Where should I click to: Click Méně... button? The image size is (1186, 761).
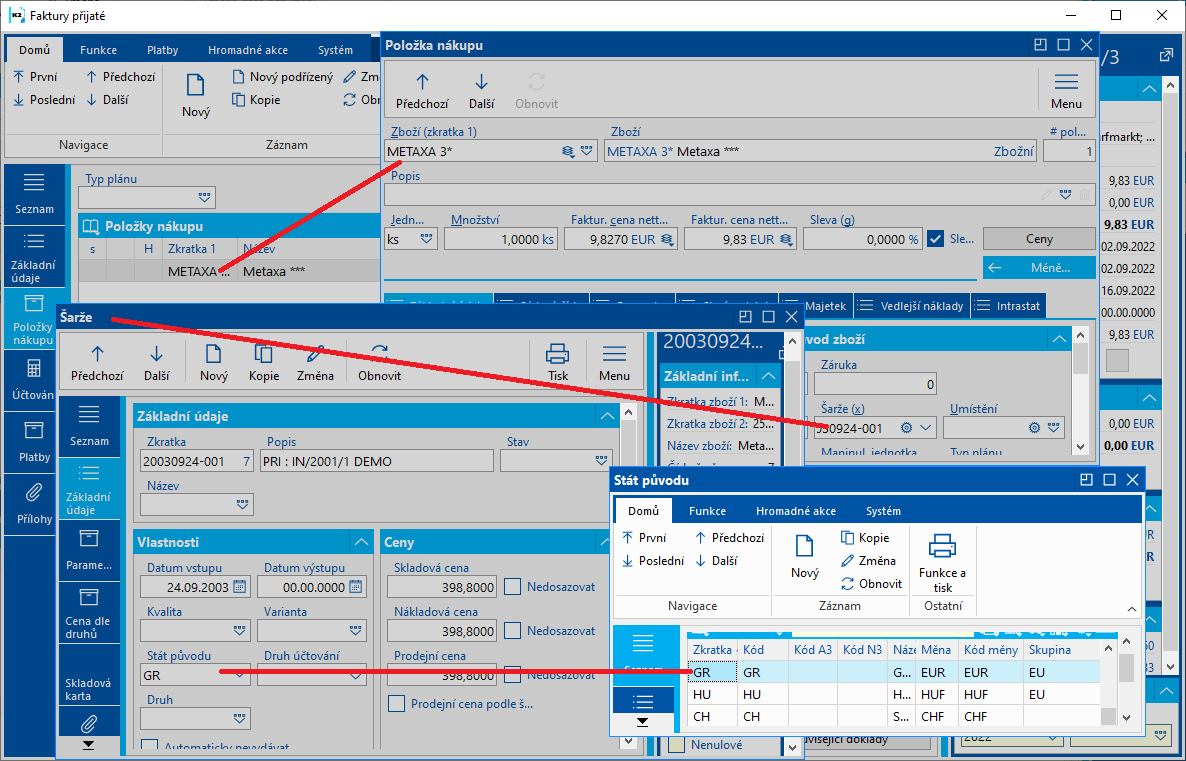pos(1039,268)
